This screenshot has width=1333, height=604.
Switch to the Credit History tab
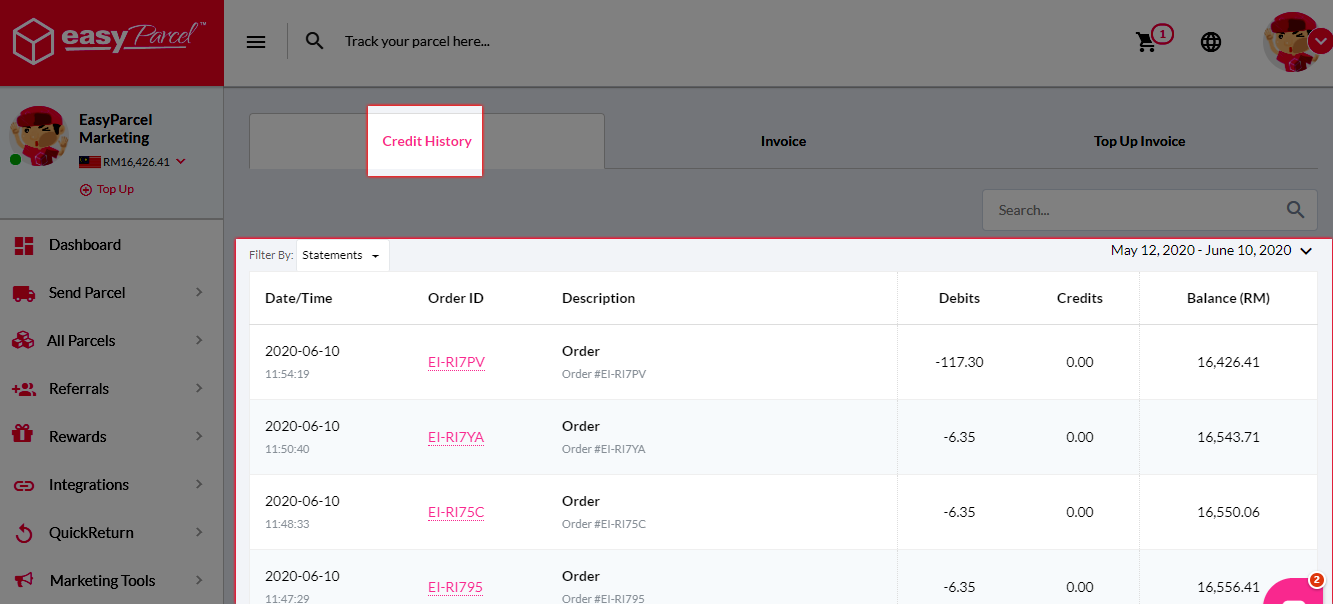tap(427, 141)
